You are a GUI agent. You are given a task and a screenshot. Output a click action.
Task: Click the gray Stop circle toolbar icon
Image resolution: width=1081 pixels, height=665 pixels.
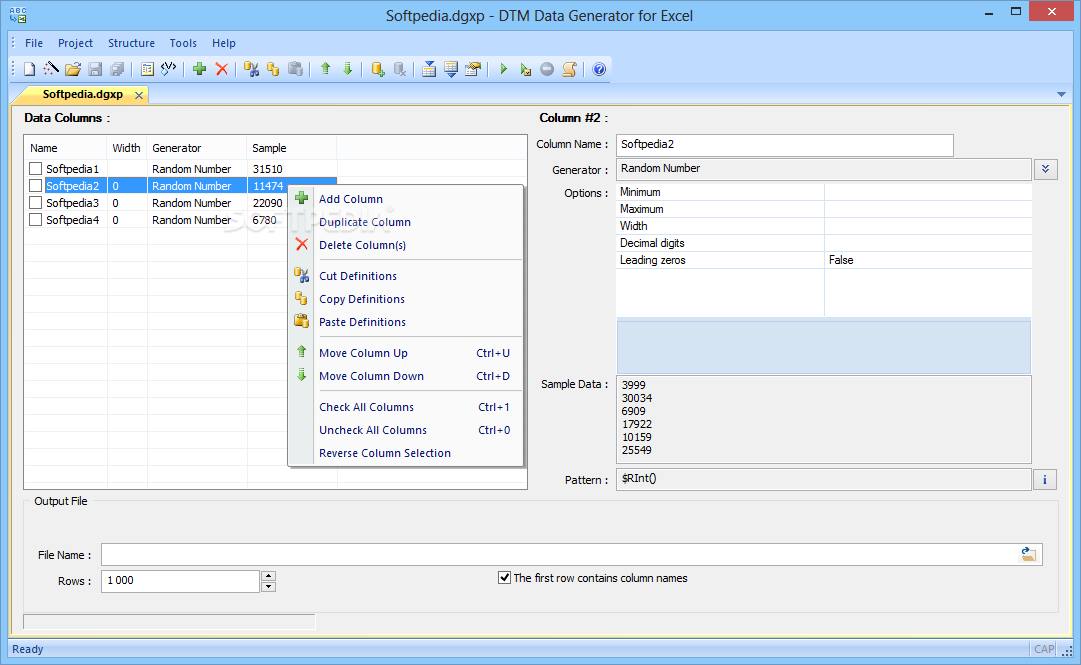click(x=547, y=69)
